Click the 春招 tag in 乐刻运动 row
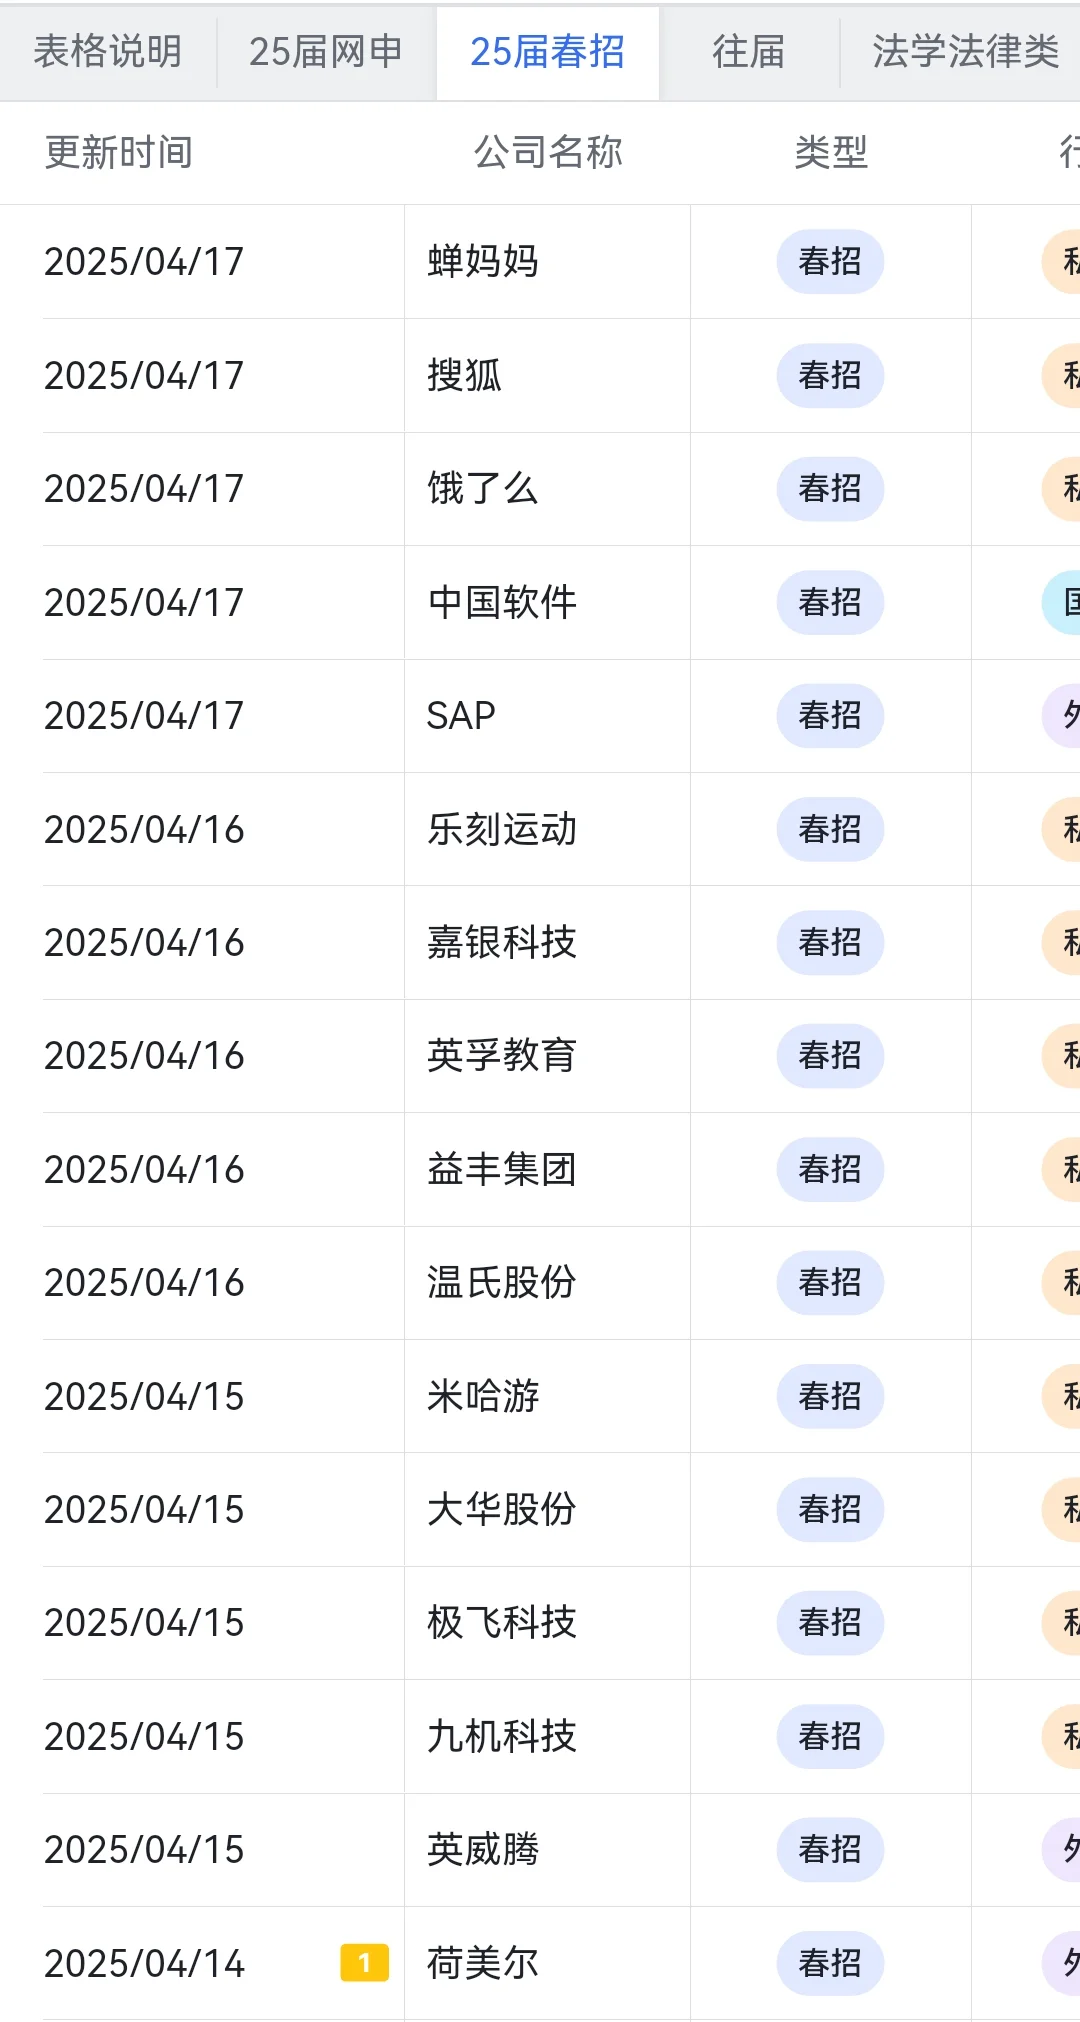The width and height of the screenshot is (1080, 2022). pyautogui.click(x=830, y=829)
